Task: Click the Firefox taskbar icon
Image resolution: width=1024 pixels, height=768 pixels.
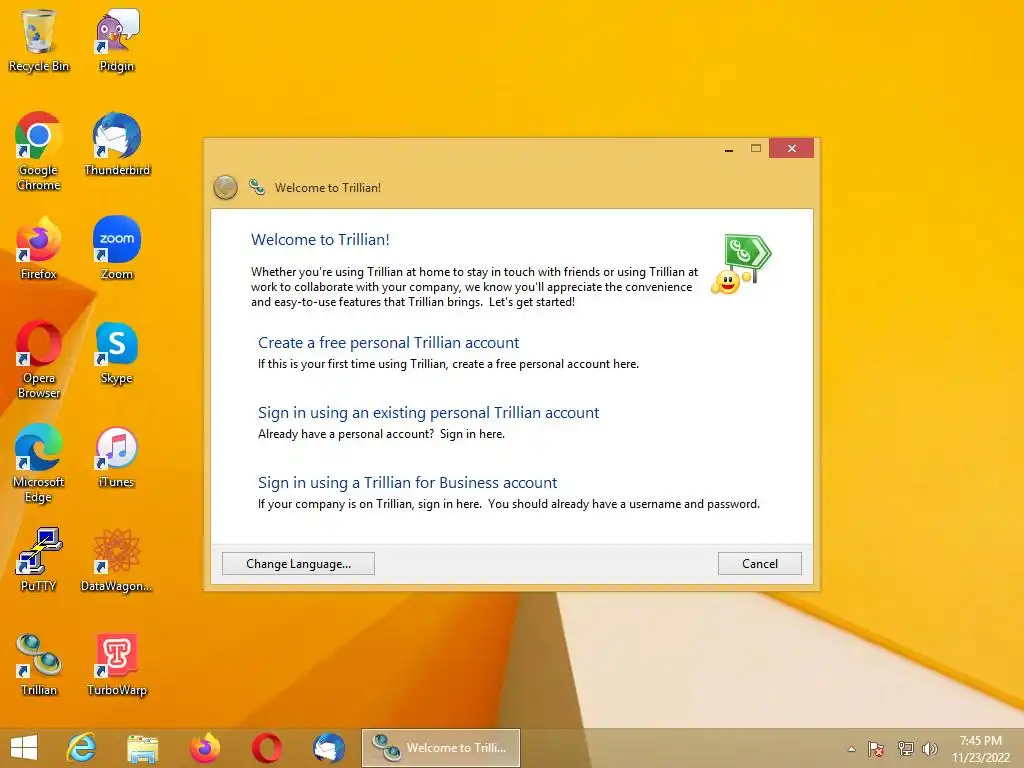Action: pos(204,748)
